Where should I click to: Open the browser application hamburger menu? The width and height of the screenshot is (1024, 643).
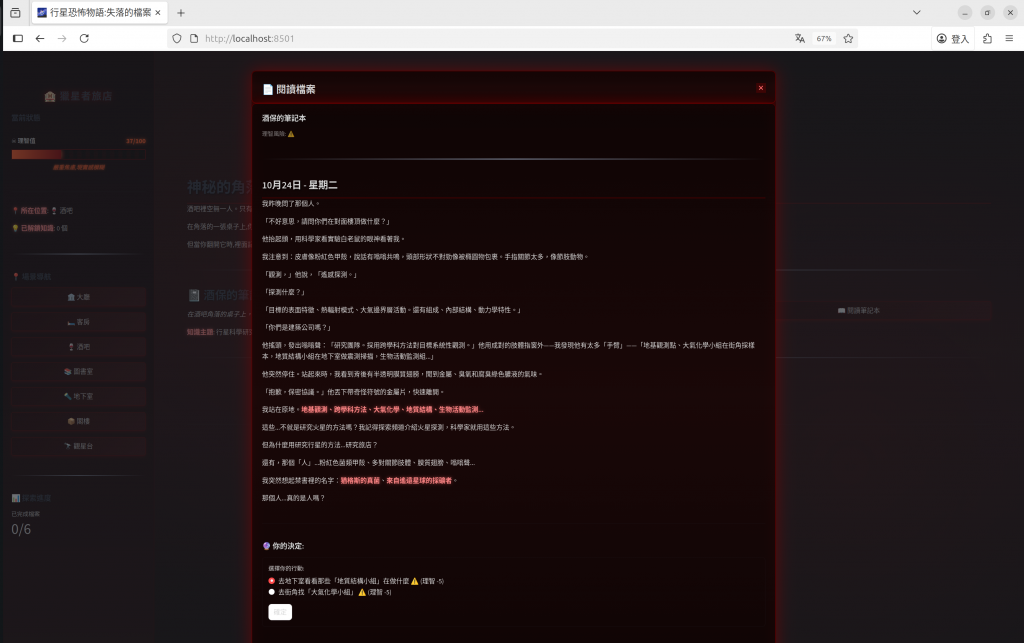(x=1009, y=39)
